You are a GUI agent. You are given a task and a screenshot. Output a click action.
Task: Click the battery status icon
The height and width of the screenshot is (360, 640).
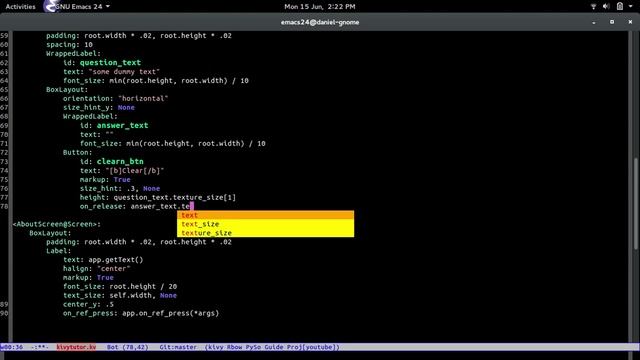(620, 6)
